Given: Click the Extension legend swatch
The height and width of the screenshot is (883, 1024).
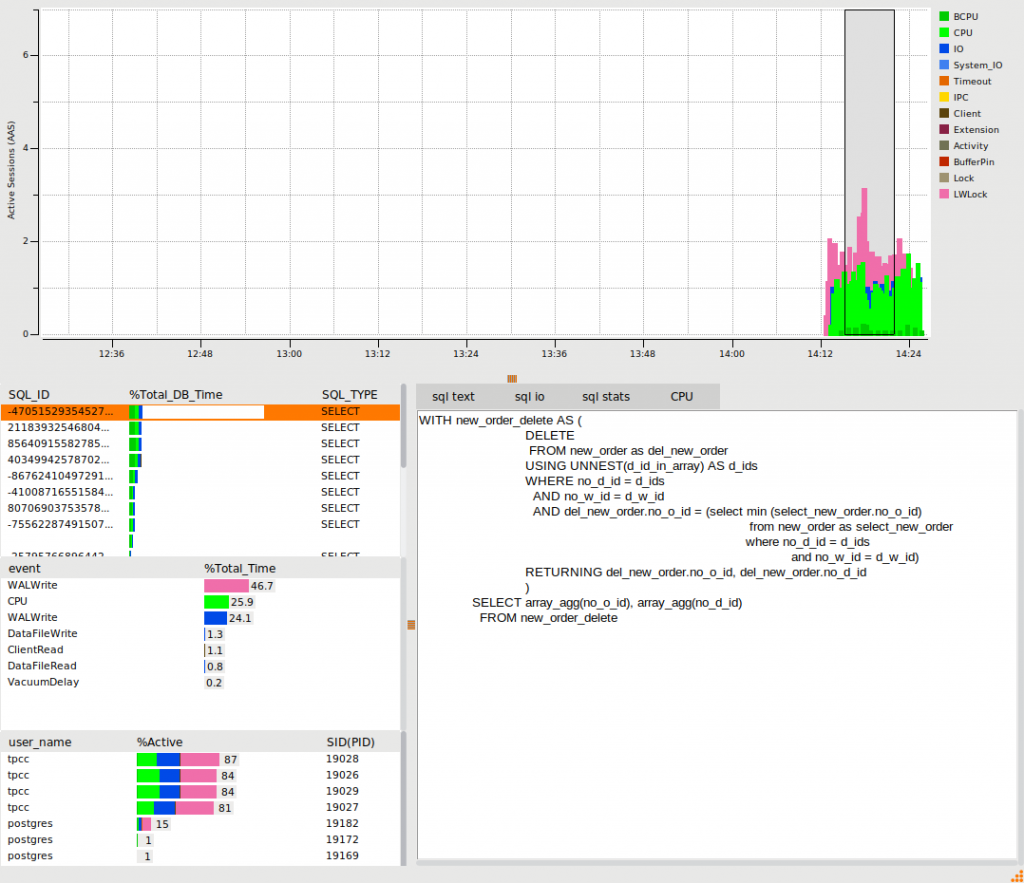Looking at the screenshot, I should [944, 130].
